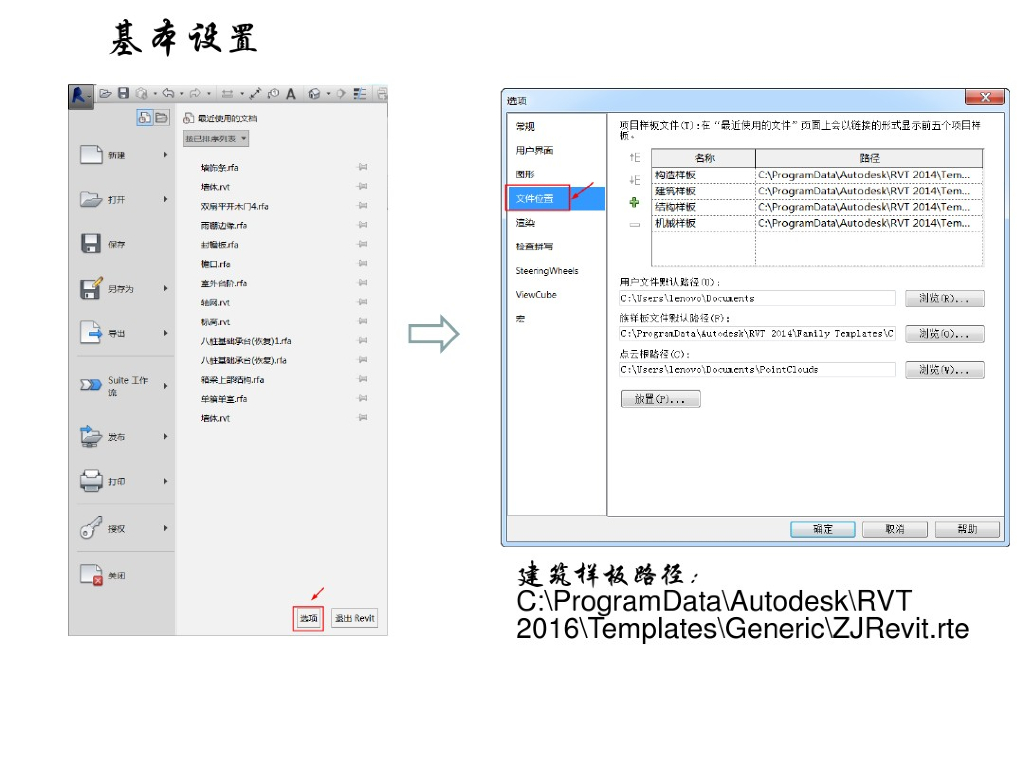Expand the 新建 submenu arrow
Viewport: 1024px width, 768px height.
pos(165,155)
